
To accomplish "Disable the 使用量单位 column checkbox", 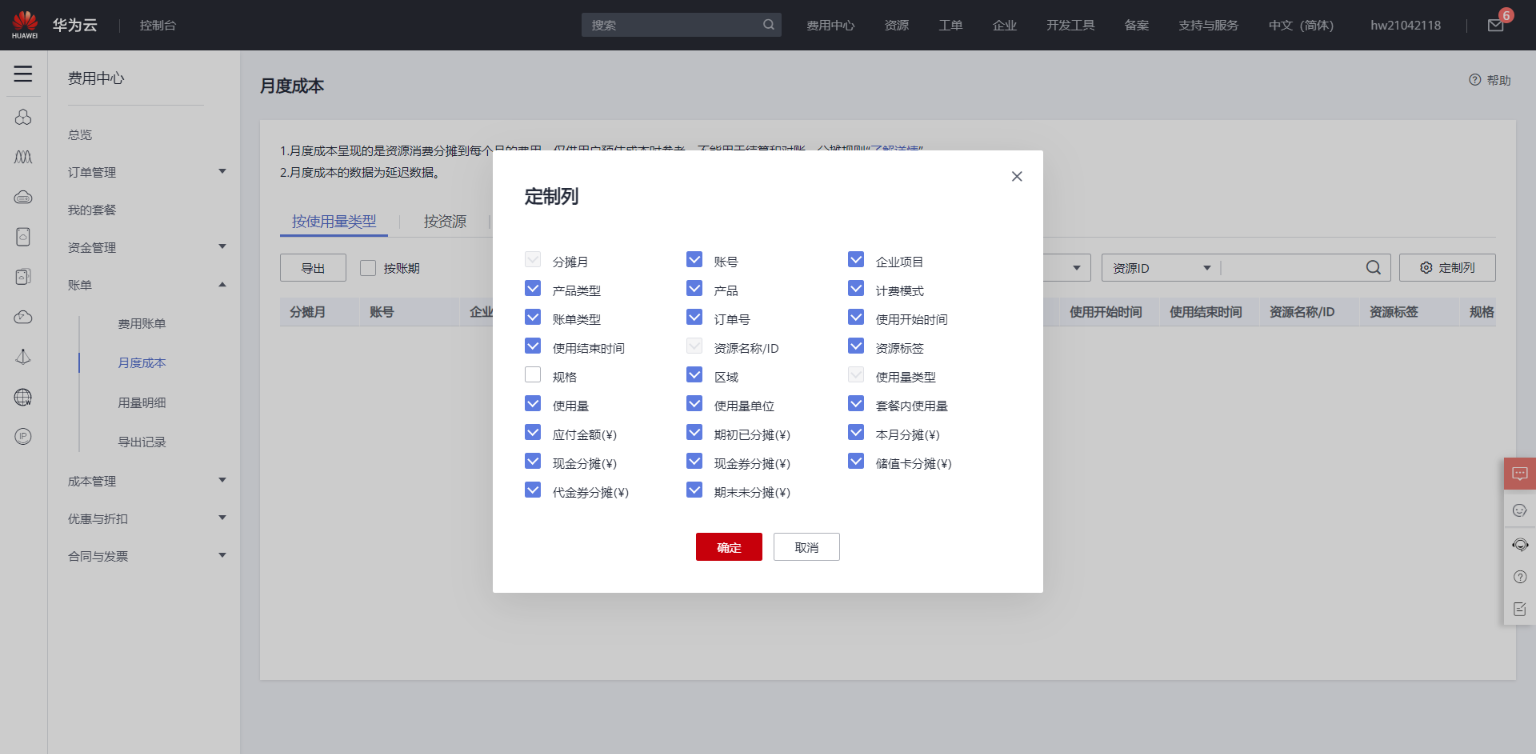I will (x=694, y=404).
